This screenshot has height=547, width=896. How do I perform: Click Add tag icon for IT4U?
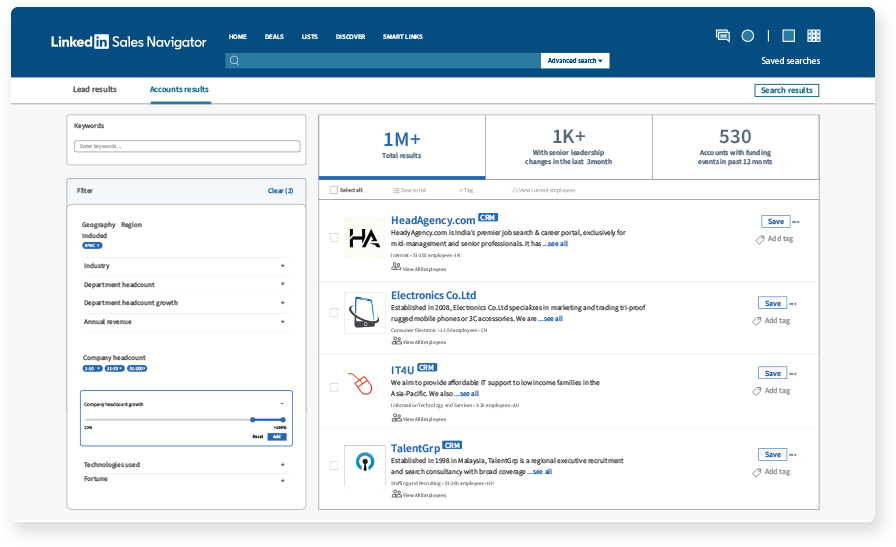(x=757, y=391)
